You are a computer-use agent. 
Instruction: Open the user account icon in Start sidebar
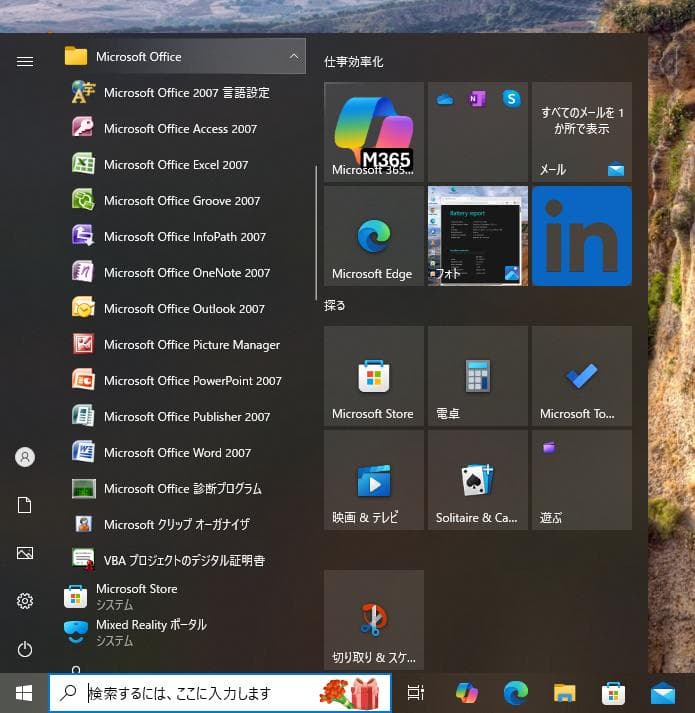click(x=25, y=457)
